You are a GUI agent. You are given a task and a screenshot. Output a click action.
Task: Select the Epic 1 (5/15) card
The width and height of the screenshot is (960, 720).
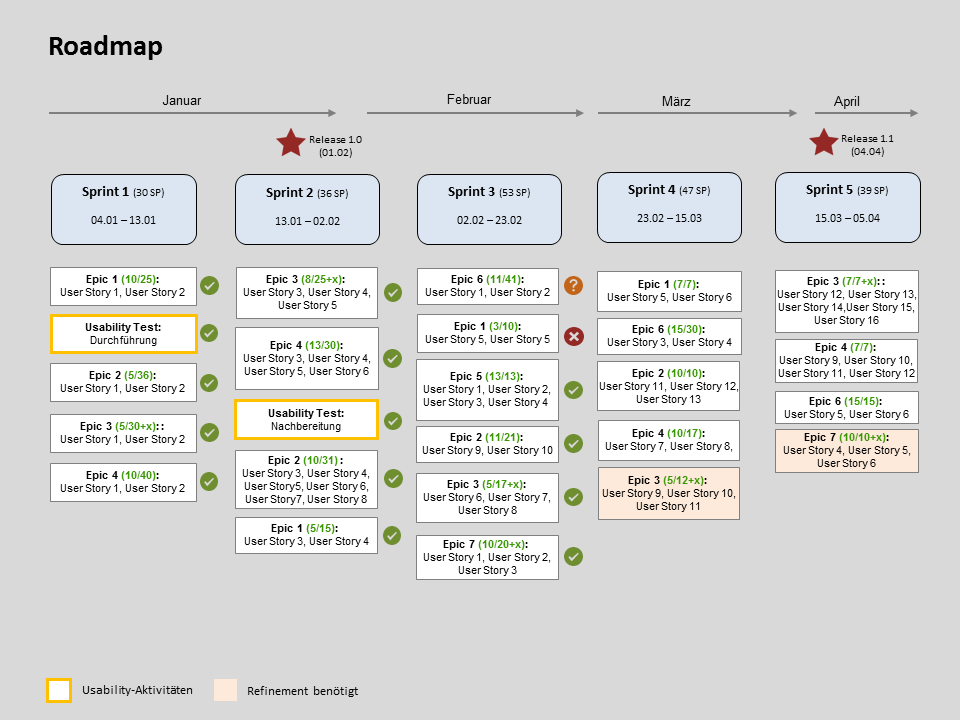(x=306, y=535)
